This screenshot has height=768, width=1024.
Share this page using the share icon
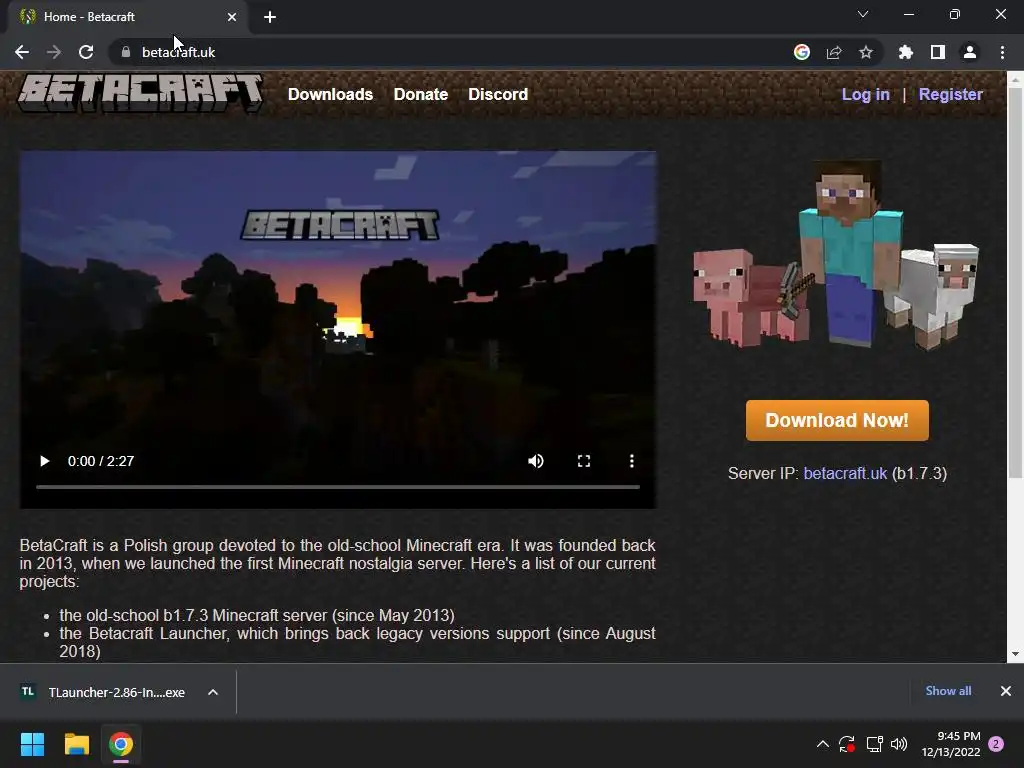834,52
